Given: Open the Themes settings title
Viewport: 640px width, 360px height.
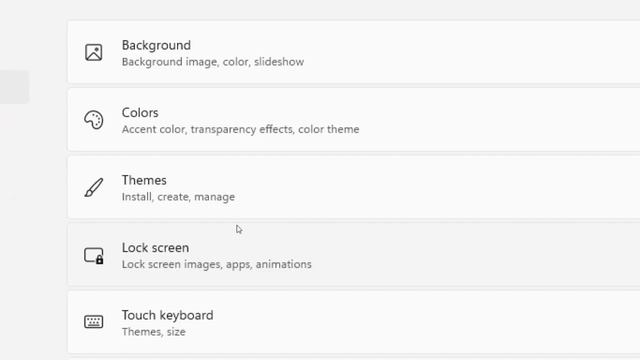Looking at the screenshot, I should (x=144, y=180).
